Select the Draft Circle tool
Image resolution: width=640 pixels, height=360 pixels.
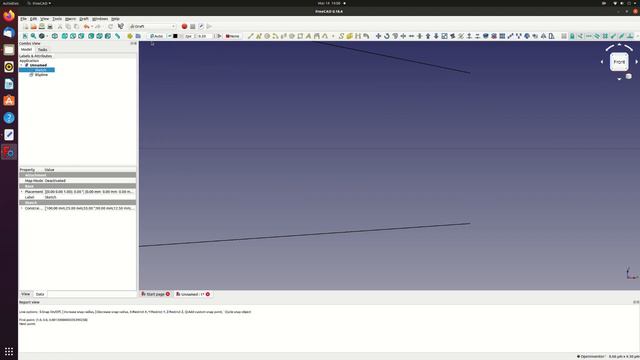pyautogui.click(x=267, y=36)
